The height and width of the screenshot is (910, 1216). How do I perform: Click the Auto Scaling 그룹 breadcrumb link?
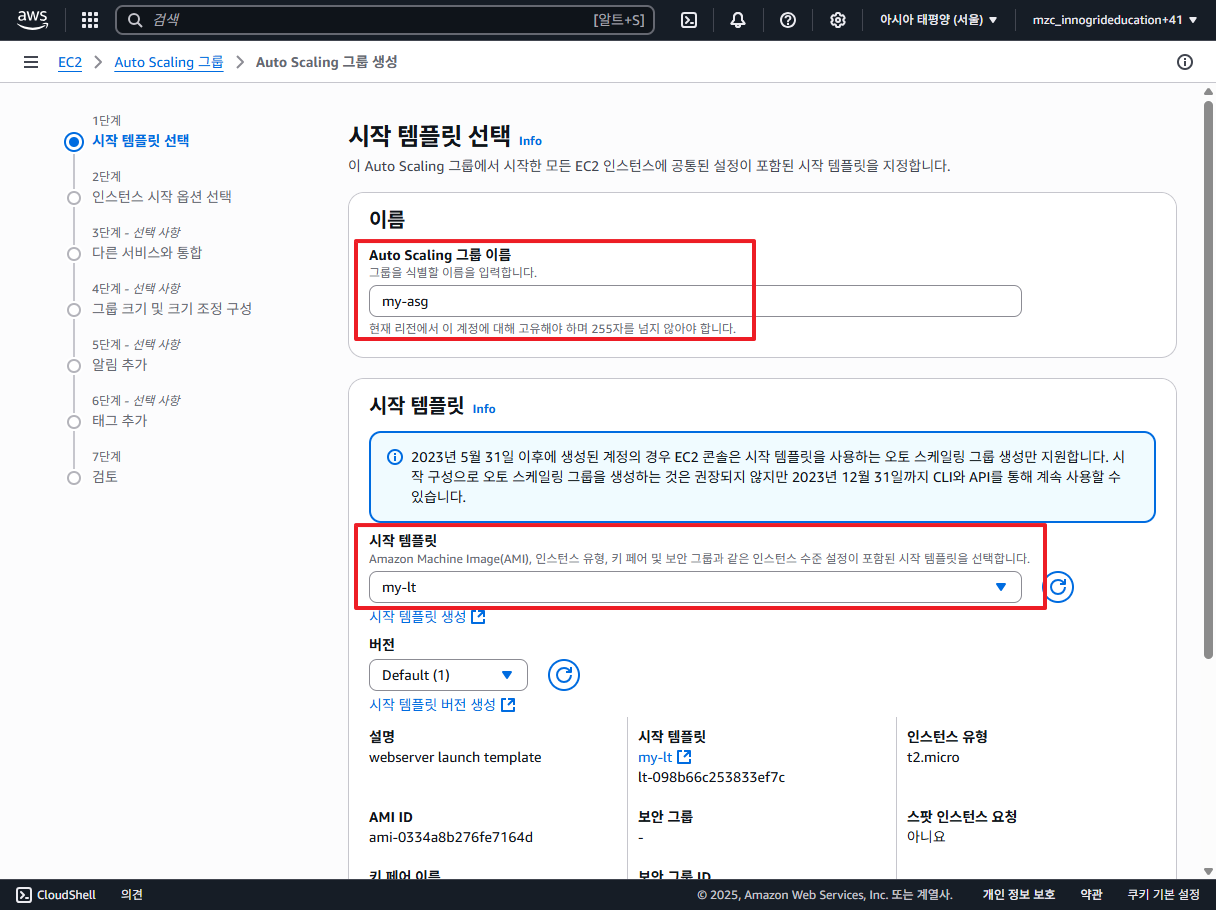[169, 62]
